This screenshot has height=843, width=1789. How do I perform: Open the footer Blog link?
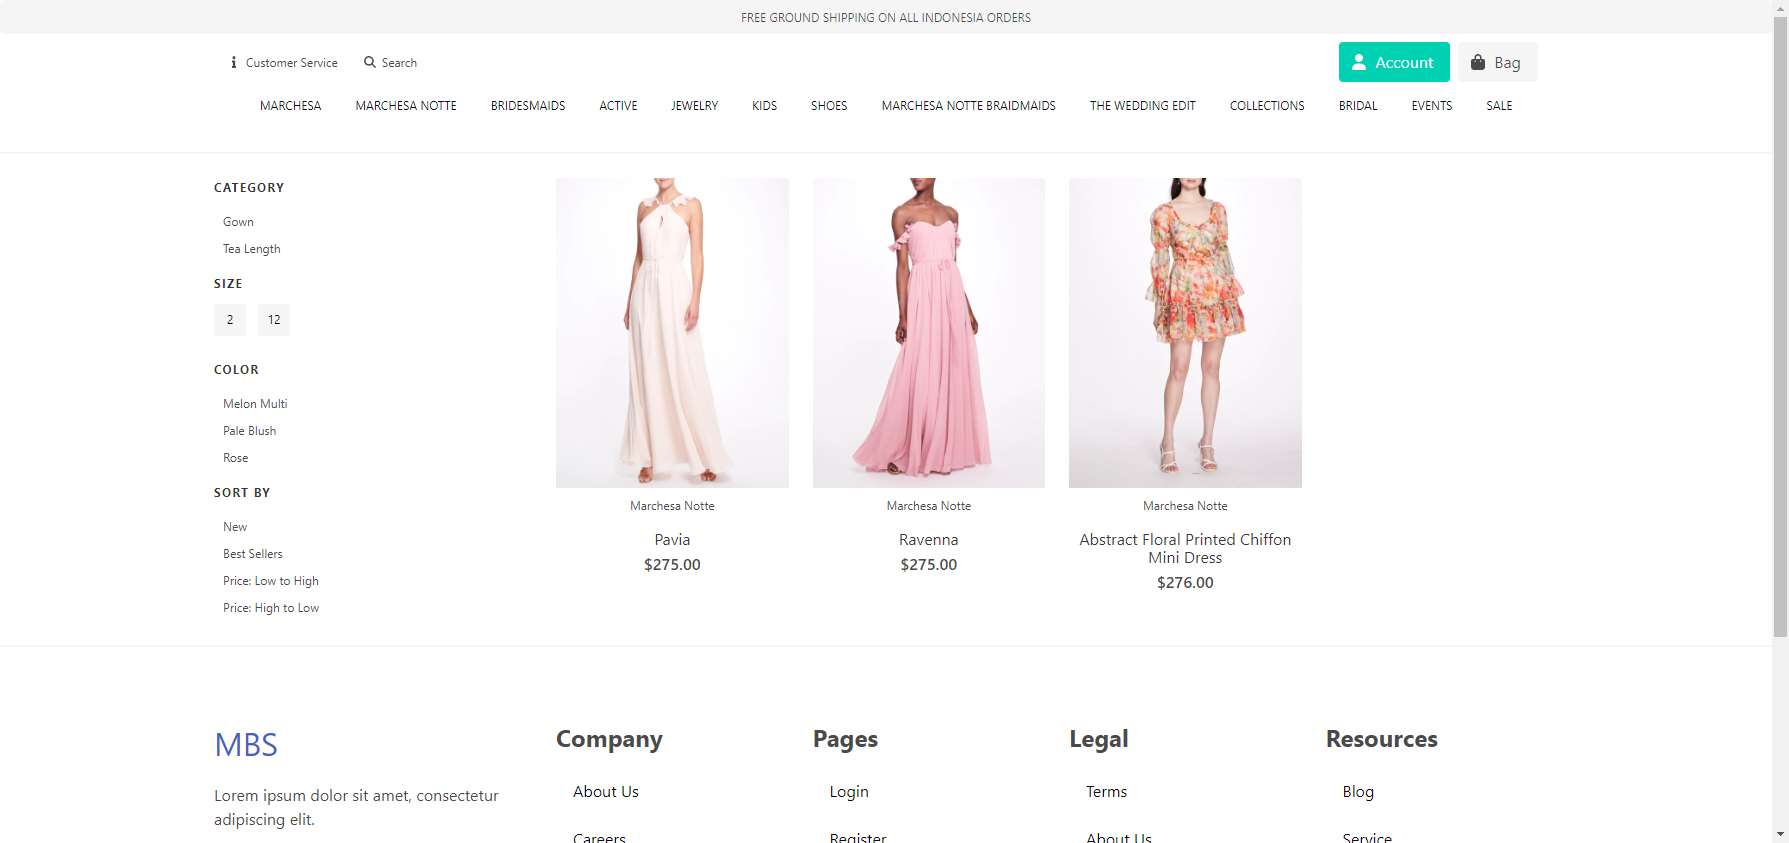coord(1358,792)
